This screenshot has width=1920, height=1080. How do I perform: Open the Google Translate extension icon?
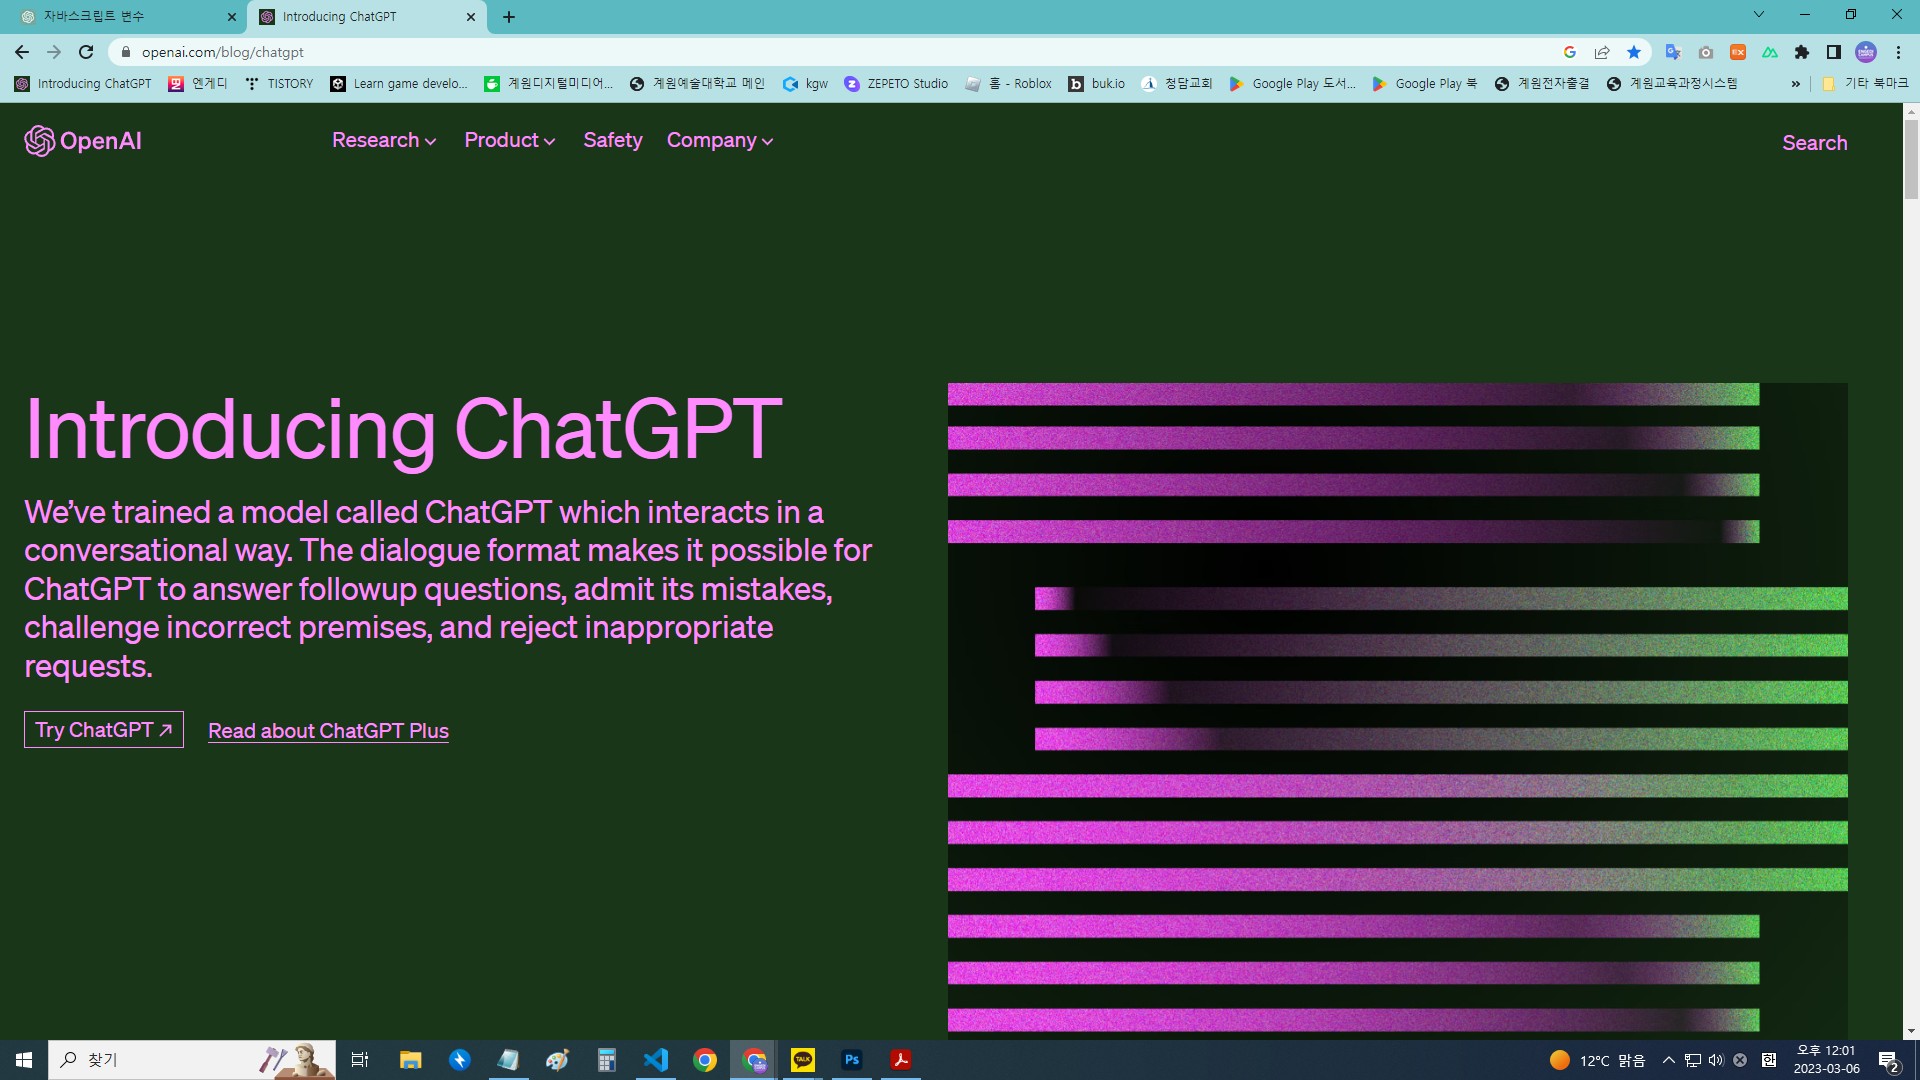click(1673, 52)
